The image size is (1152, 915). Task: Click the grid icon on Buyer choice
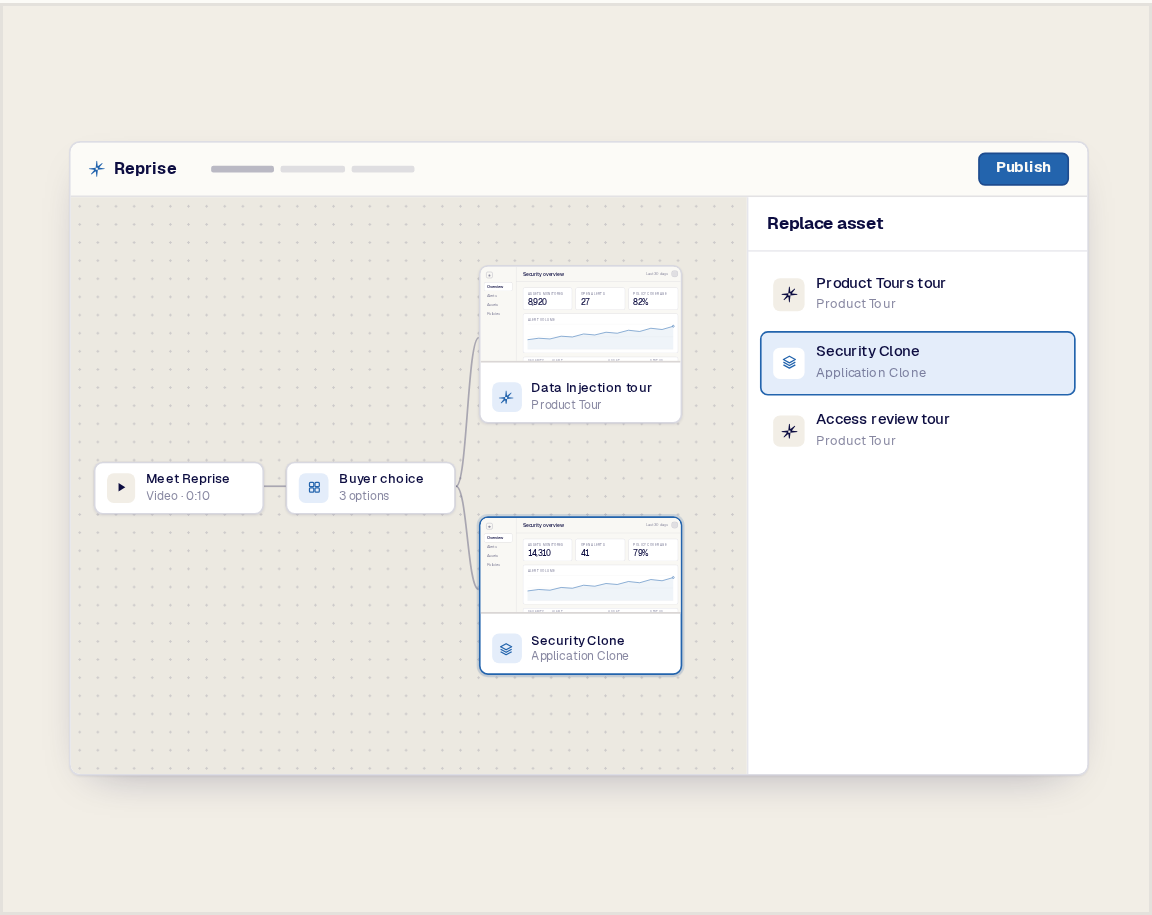[x=314, y=487]
